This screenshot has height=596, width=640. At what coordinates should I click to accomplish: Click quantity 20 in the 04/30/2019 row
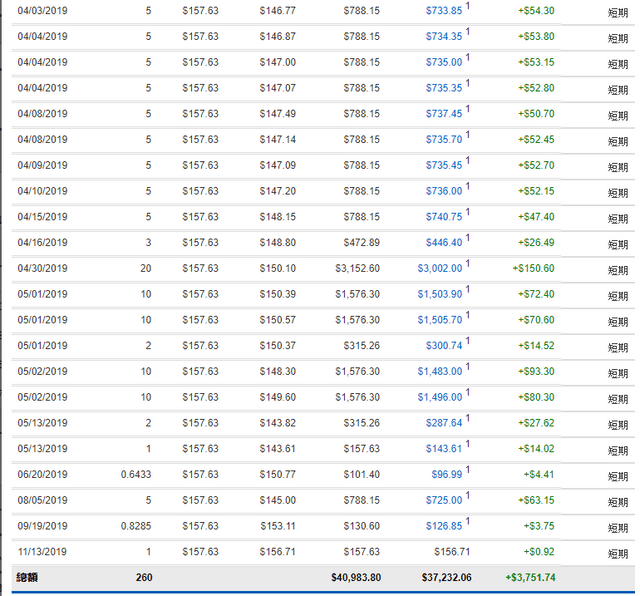coord(146,268)
